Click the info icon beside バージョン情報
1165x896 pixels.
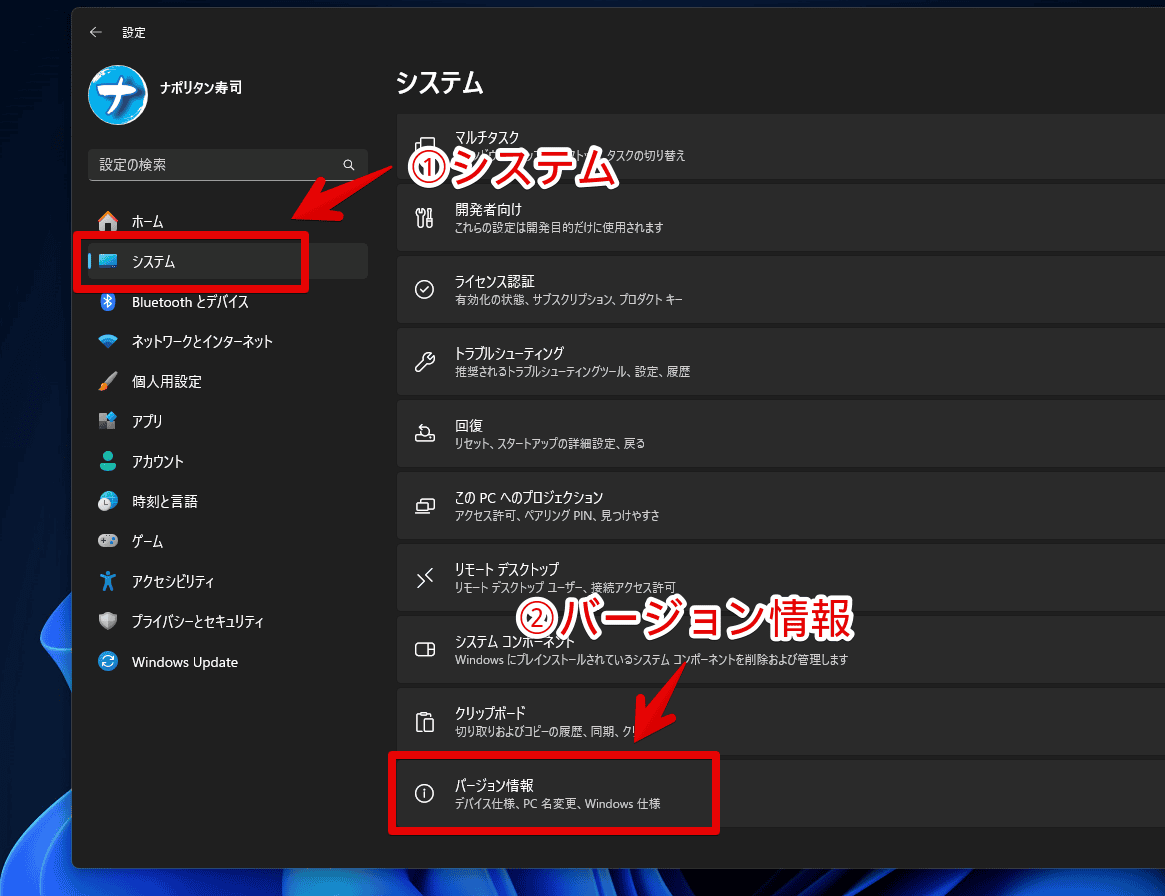(x=424, y=793)
